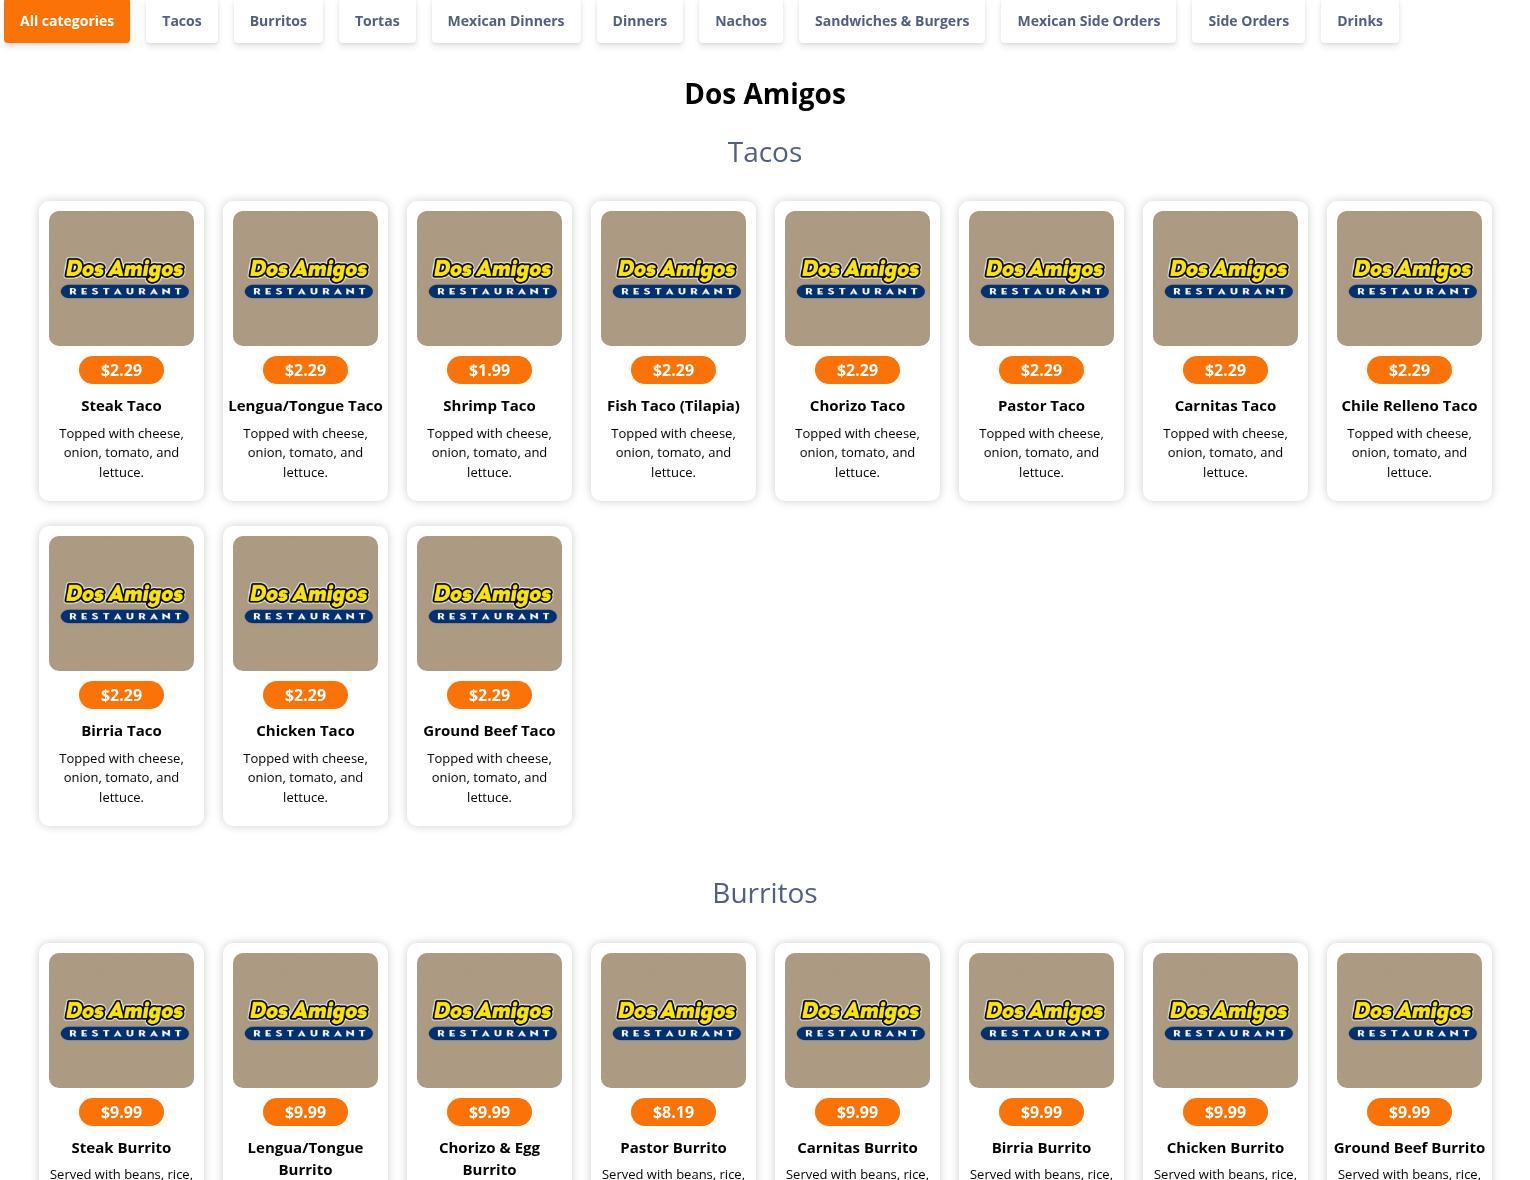
Task: Open the Burritos category tab
Action: (x=278, y=21)
